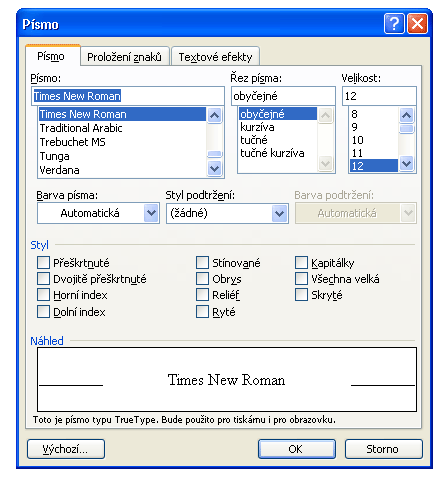The height and width of the screenshot is (479, 445).
Task: Select font size 12 in list
Action: click(x=374, y=166)
